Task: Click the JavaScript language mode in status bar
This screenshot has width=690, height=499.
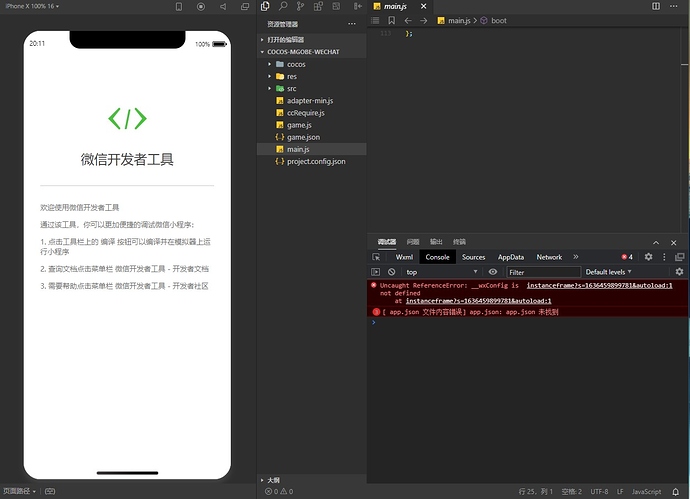Action: click(x=646, y=492)
